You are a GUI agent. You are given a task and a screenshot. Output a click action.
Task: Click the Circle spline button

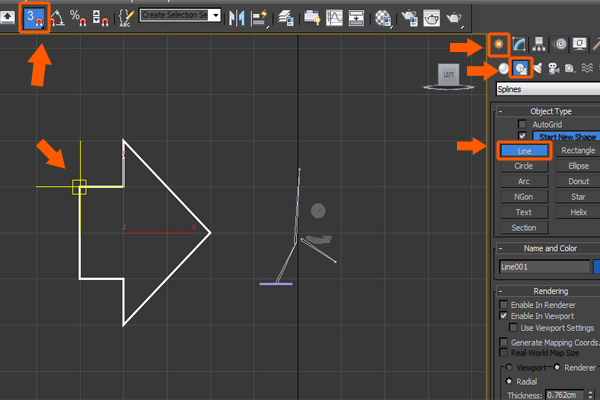pos(524,166)
